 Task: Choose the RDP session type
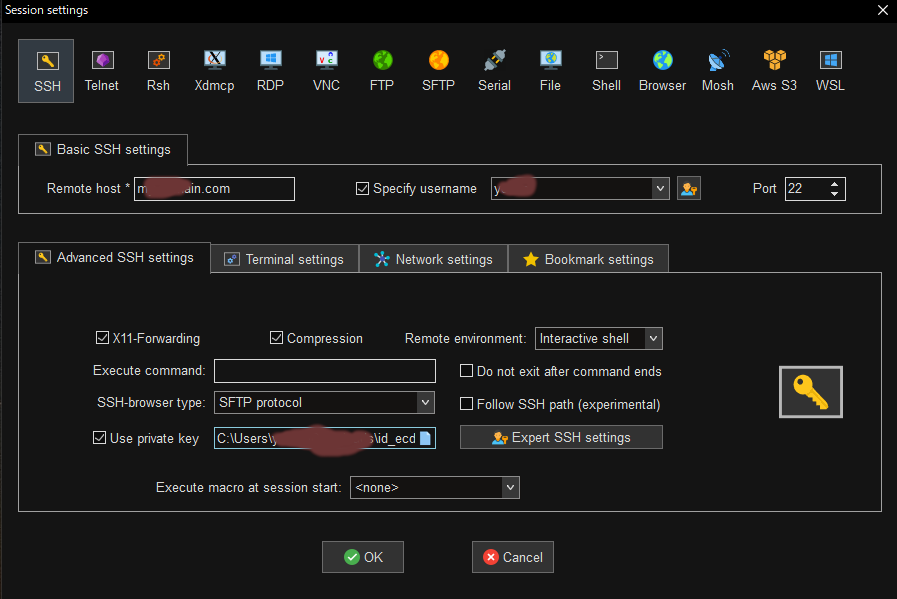pyautogui.click(x=270, y=70)
